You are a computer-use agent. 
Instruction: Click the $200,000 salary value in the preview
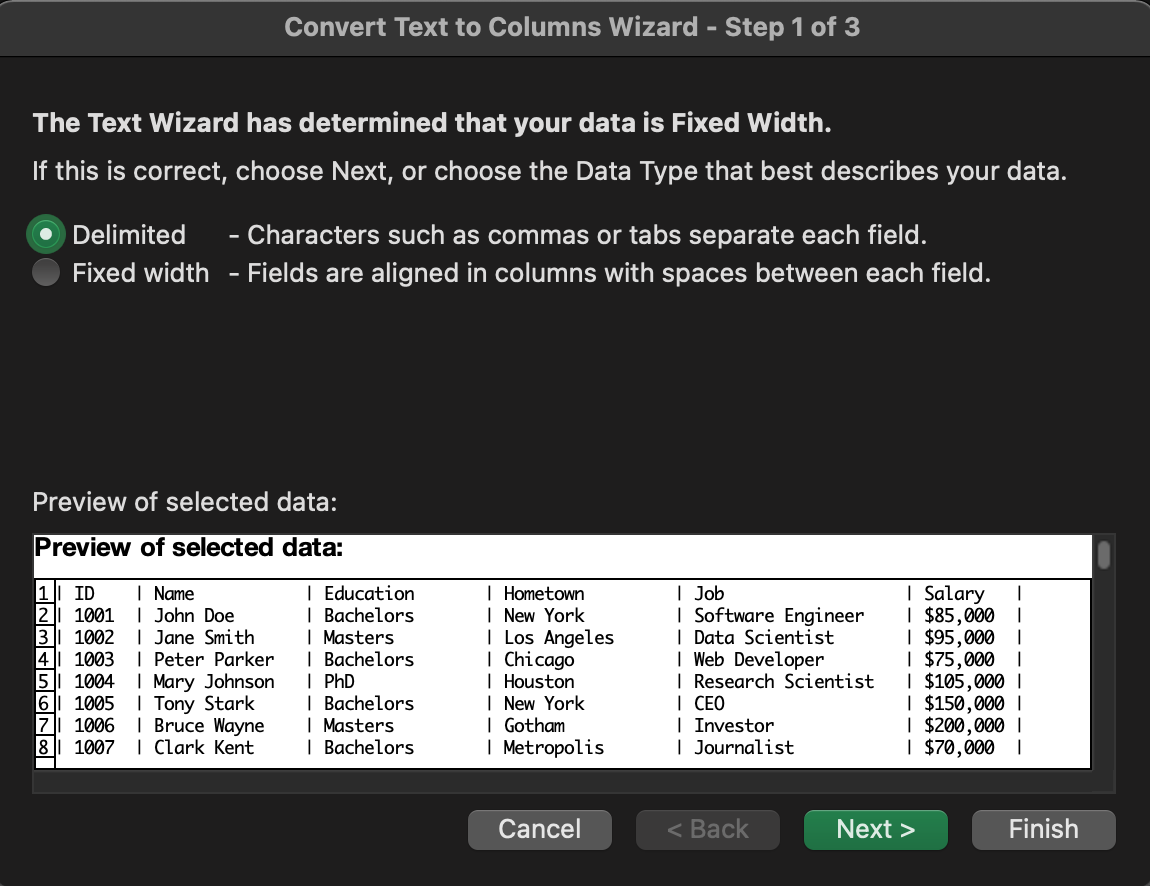pos(964,725)
